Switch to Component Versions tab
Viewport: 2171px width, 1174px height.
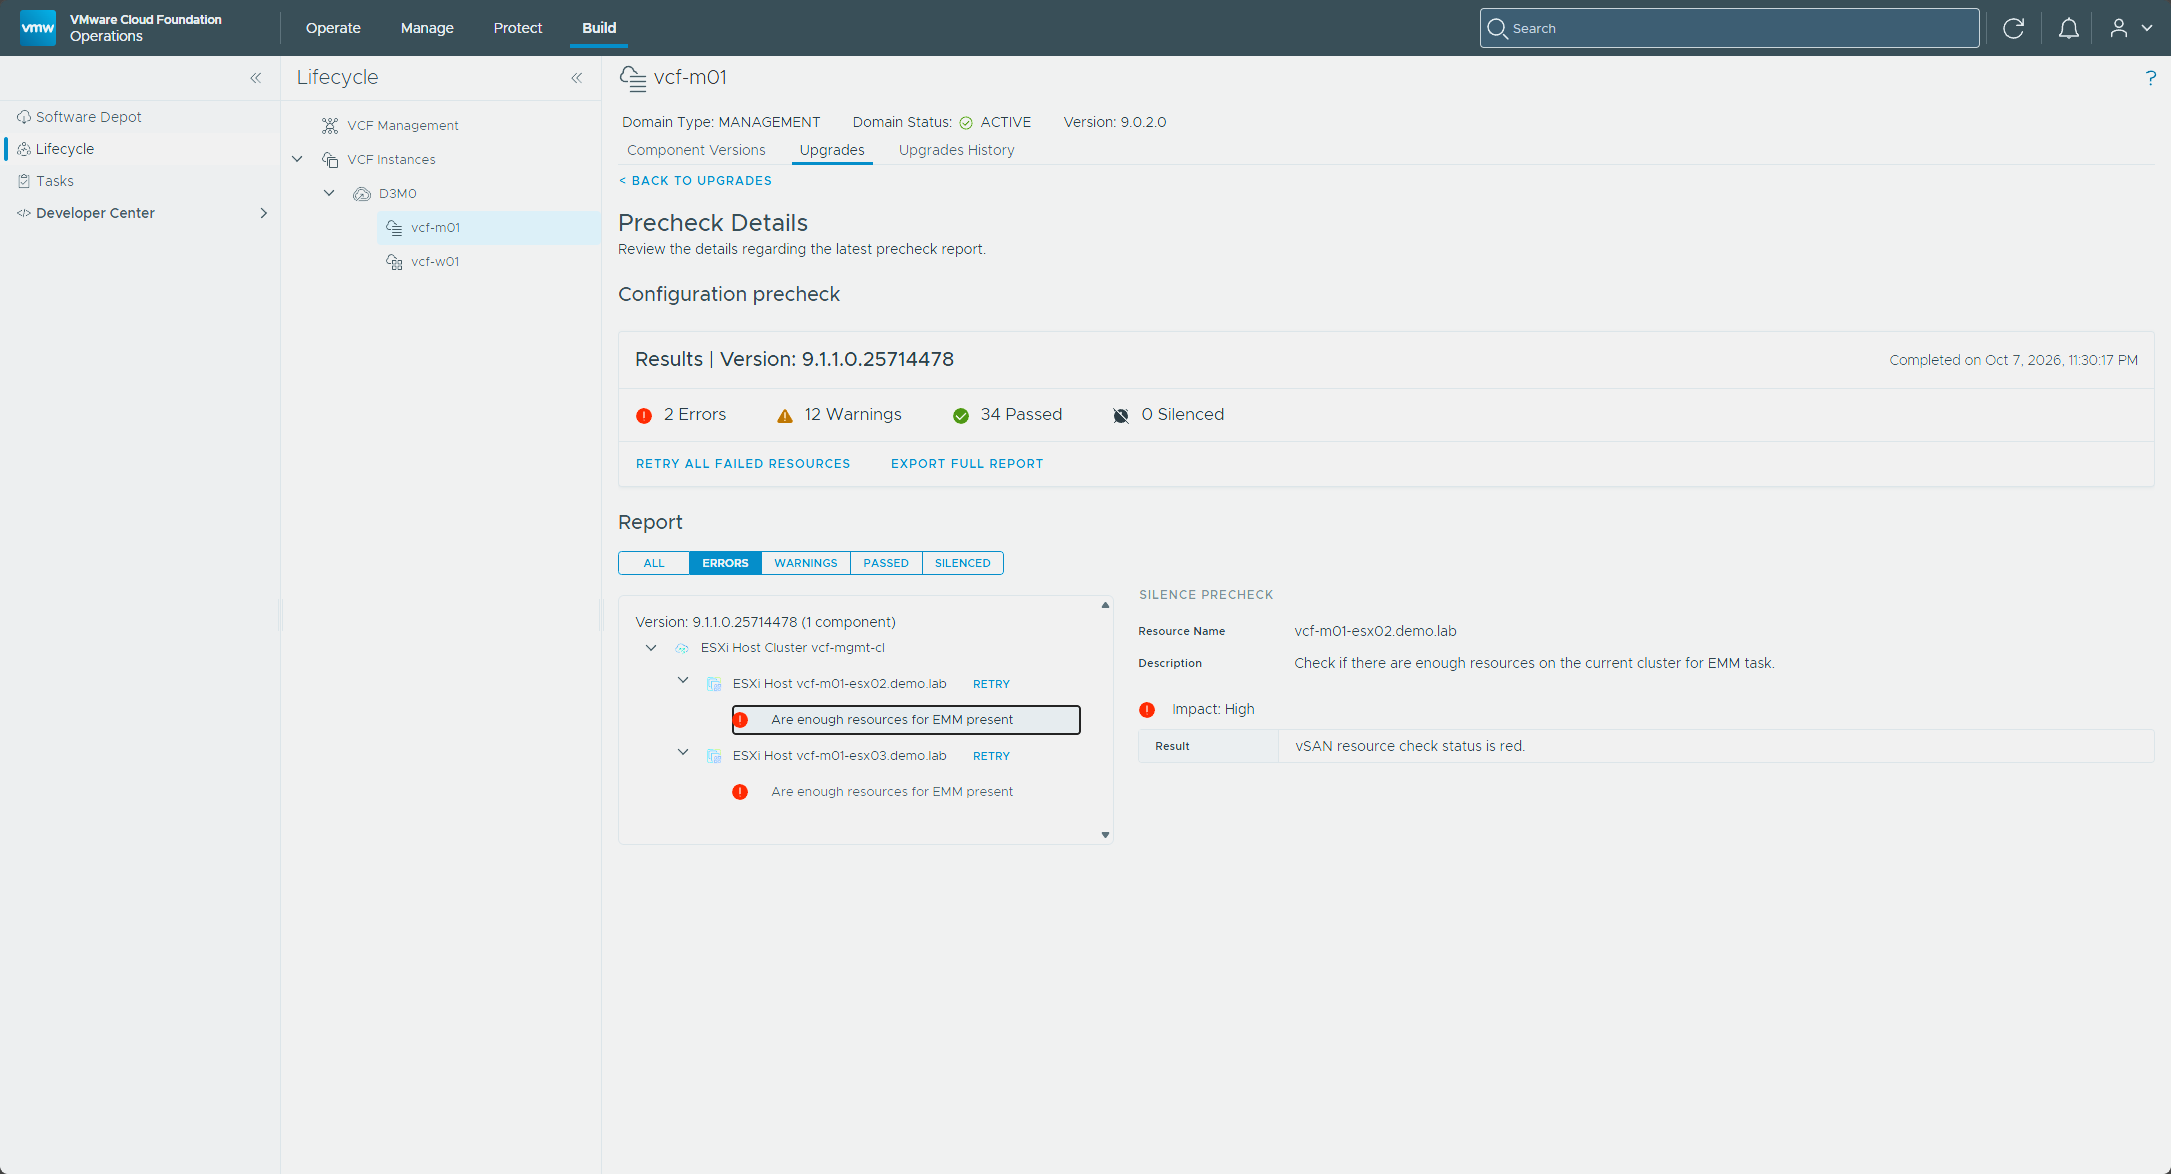(696, 150)
